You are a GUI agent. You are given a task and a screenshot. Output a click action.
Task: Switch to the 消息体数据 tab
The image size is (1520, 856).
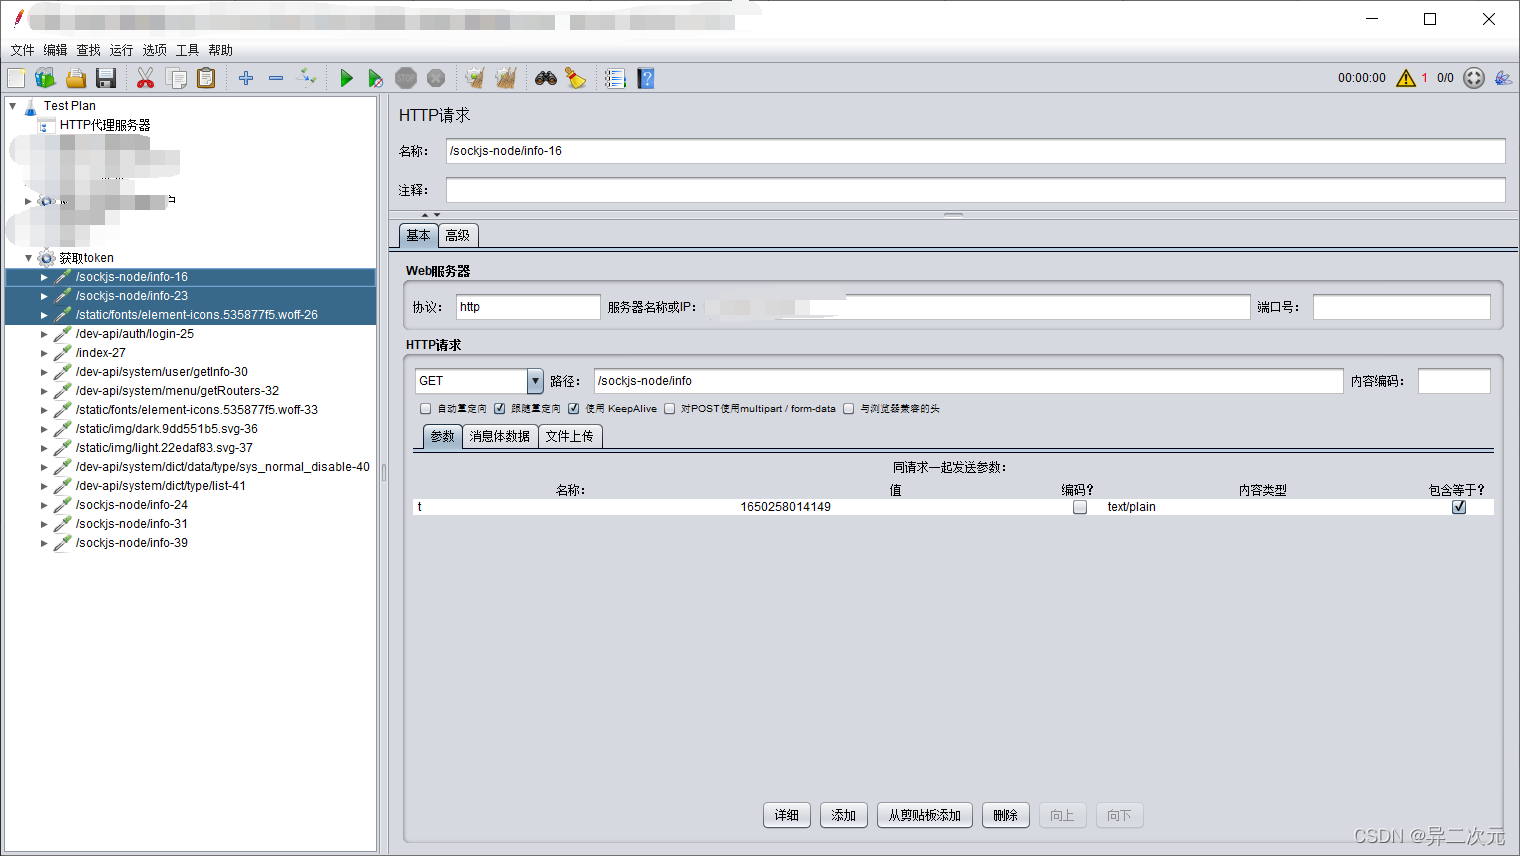click(x=500, y=437)
